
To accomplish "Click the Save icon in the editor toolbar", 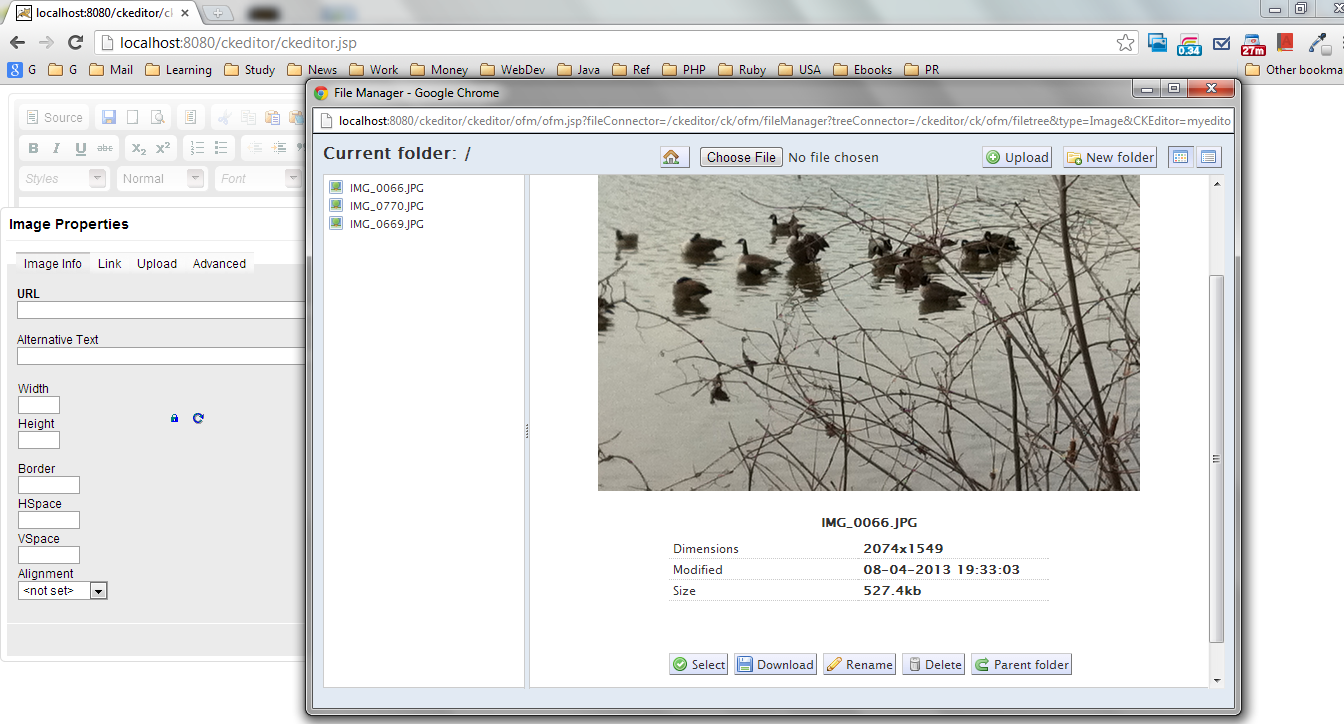I will [108, 117].
